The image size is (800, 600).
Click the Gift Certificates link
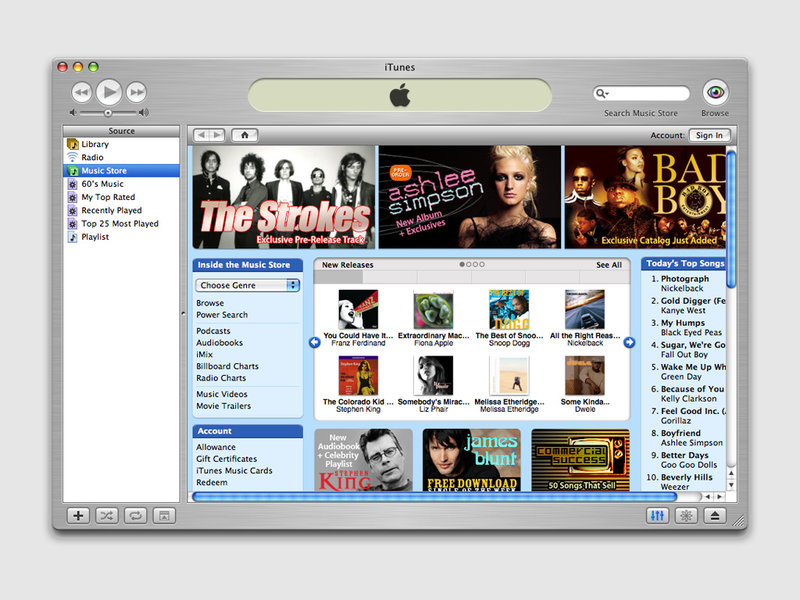tap(227, 459)
